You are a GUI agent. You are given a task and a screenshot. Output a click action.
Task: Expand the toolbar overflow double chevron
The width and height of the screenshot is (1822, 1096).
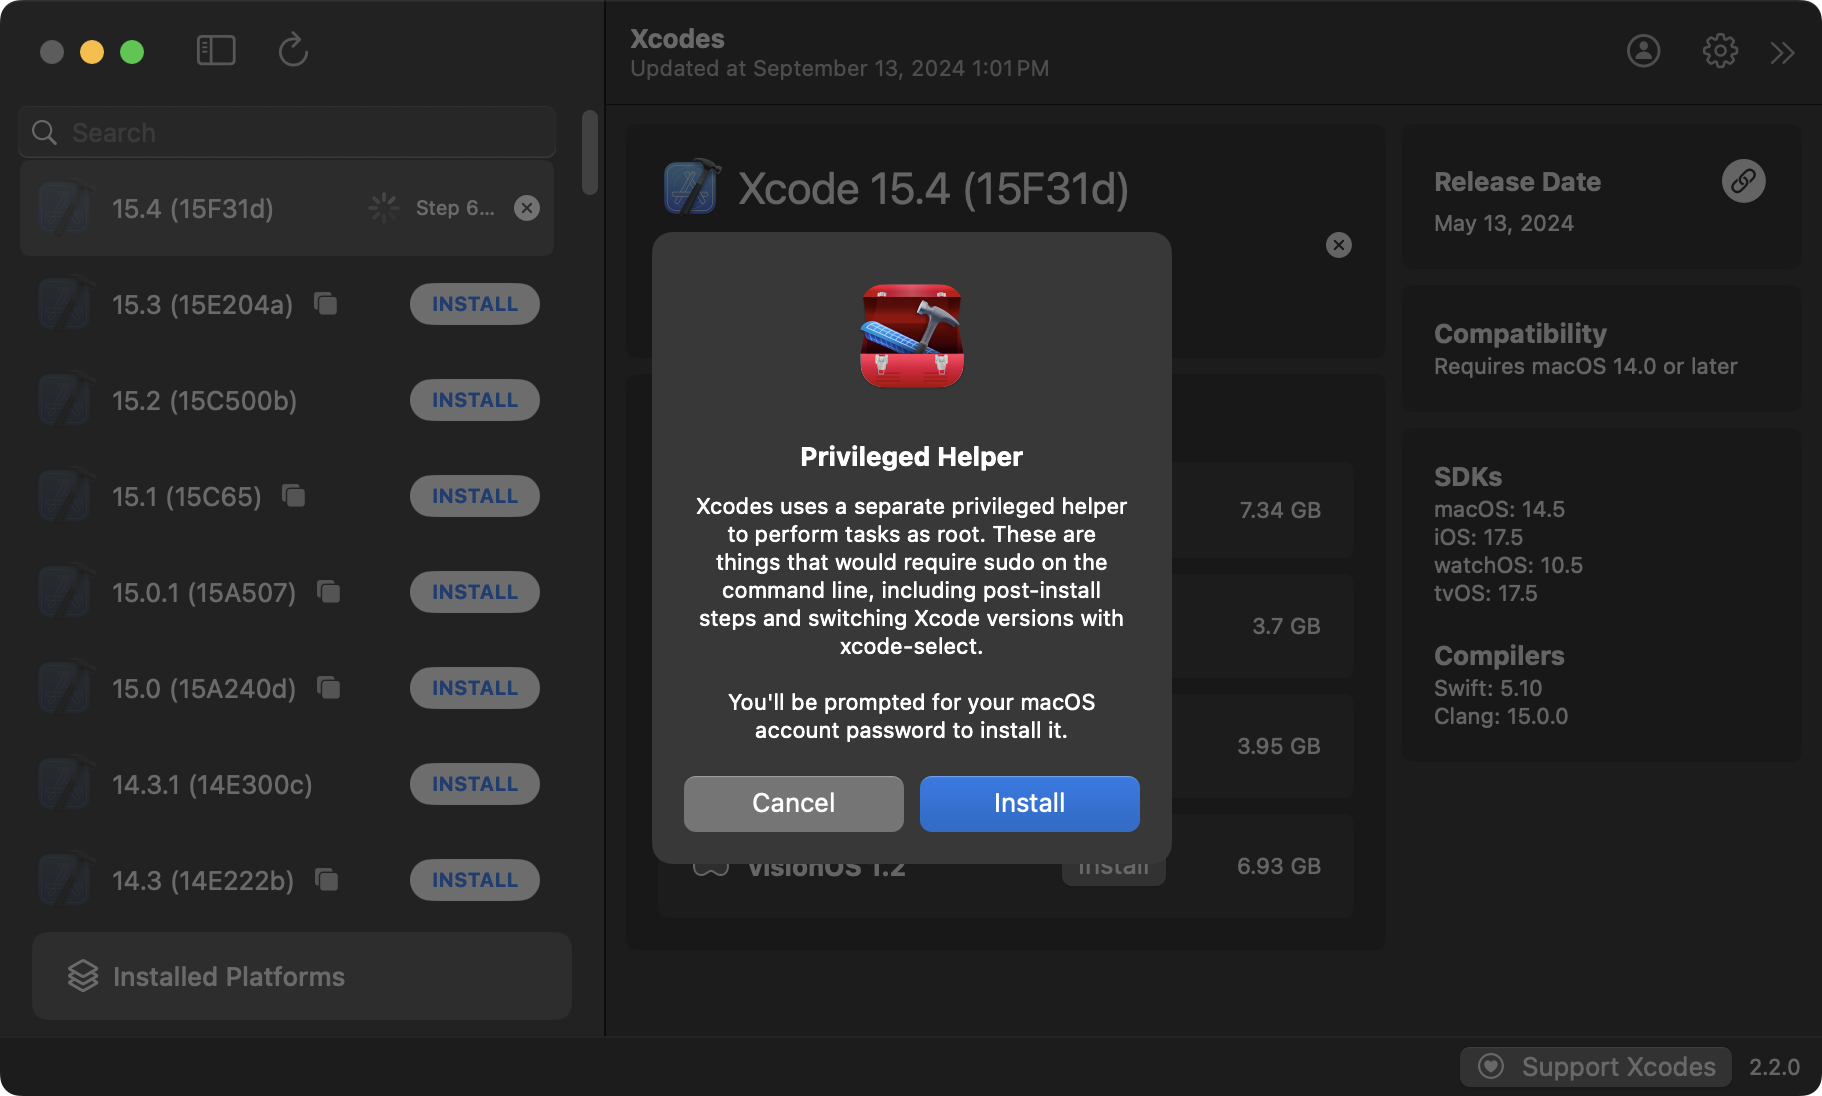tap(1782, 53)
